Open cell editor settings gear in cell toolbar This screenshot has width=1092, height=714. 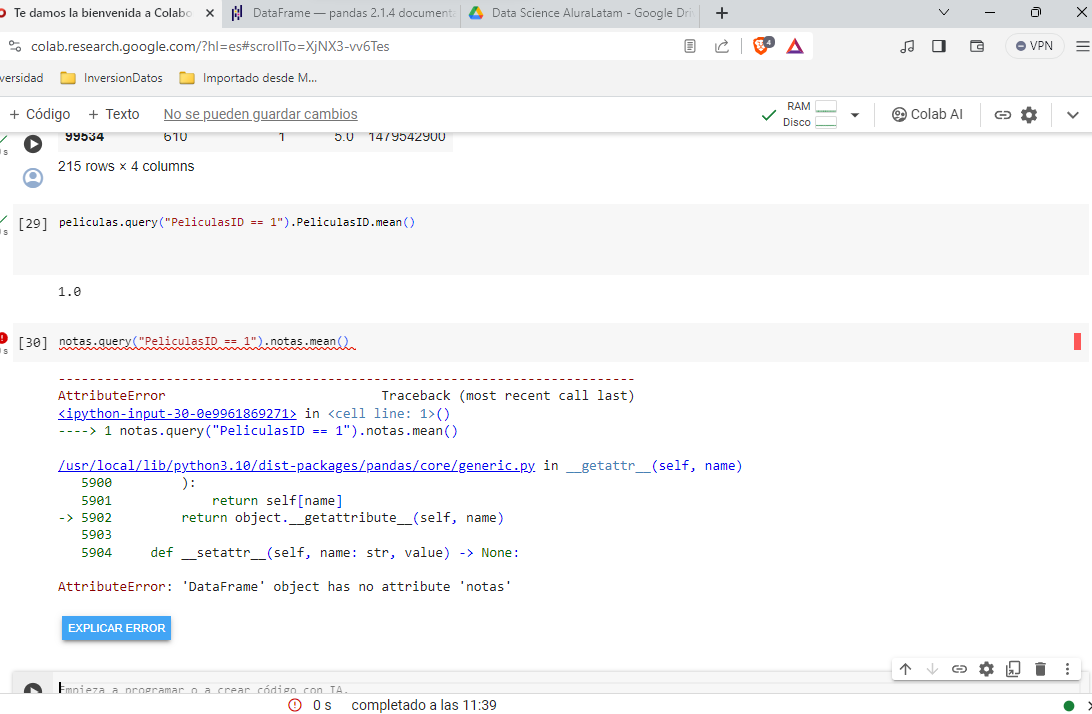tap(986, 669)
